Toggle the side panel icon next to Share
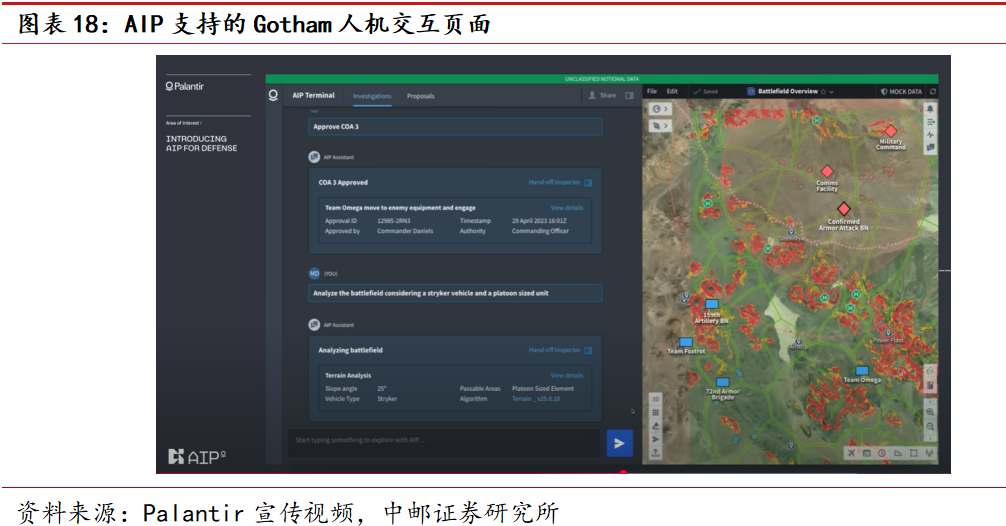The image size is (1006, 526). [x=629, y=96]
